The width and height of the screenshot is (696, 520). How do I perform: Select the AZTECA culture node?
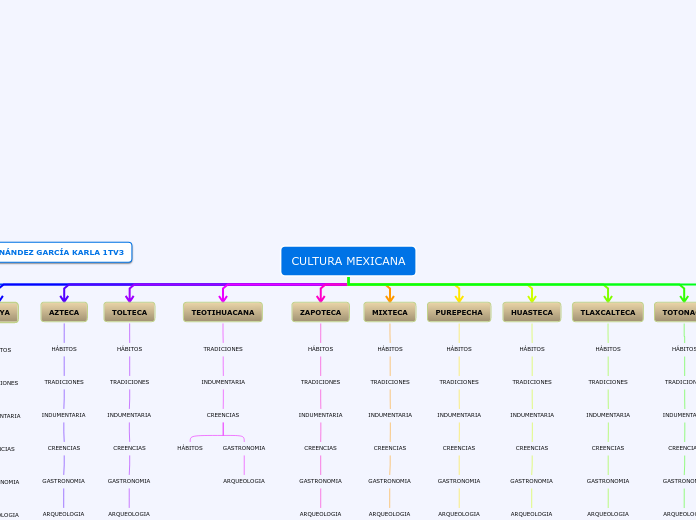pos(64,312)
